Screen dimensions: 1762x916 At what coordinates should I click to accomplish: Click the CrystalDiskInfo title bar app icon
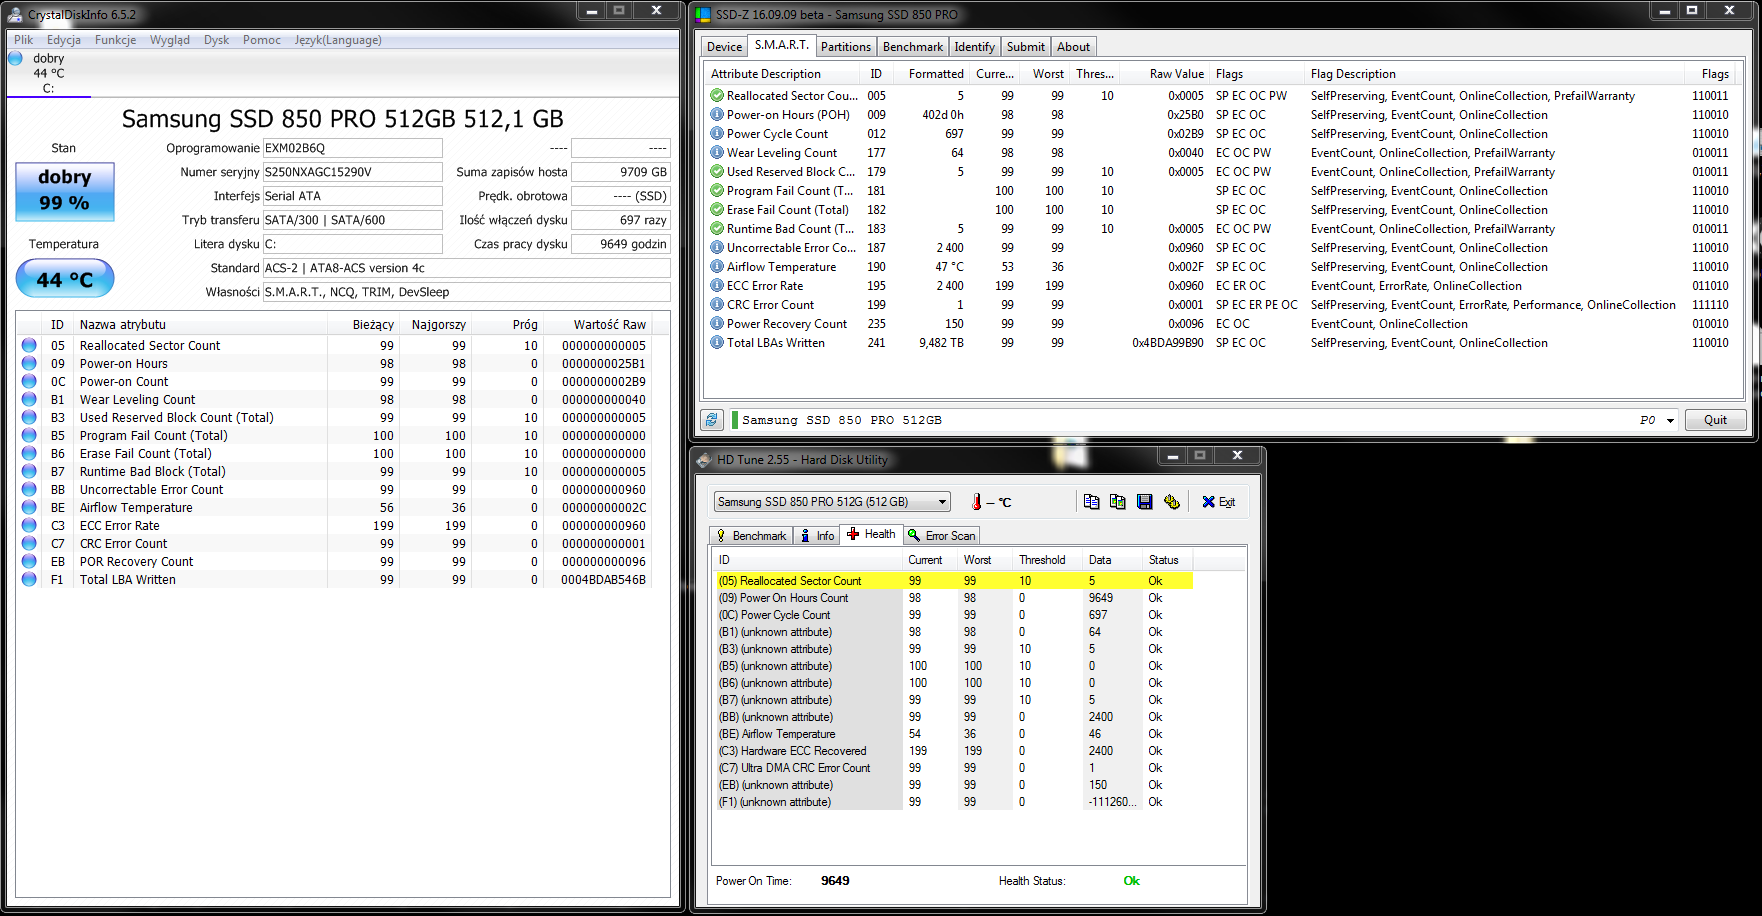(x=15, y=14)
